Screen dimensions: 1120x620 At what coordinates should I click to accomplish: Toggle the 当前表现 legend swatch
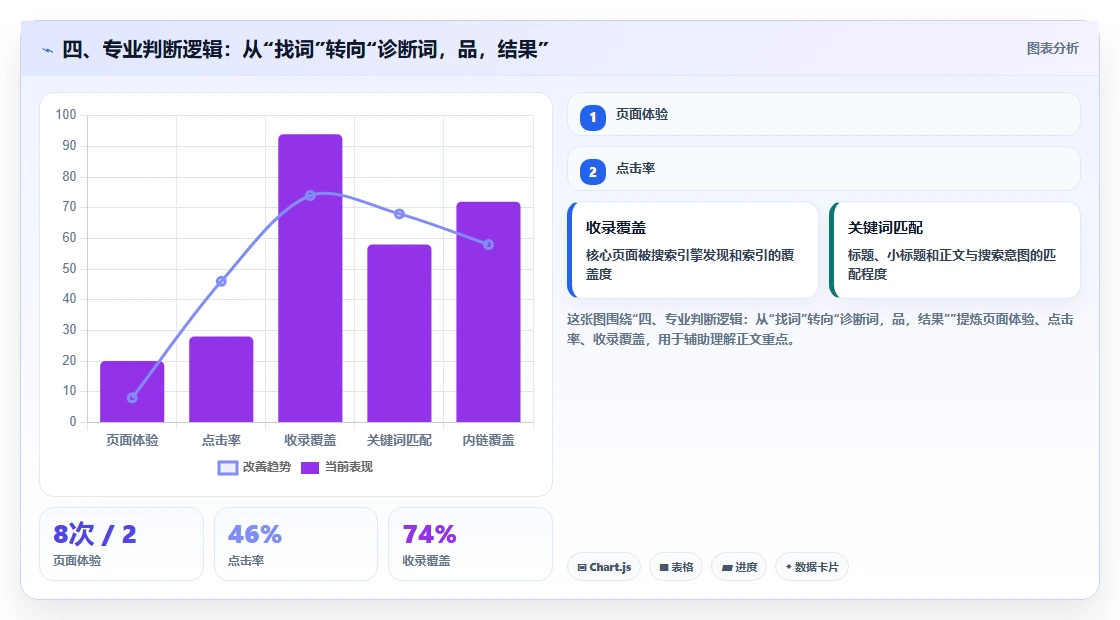(309, 468)
